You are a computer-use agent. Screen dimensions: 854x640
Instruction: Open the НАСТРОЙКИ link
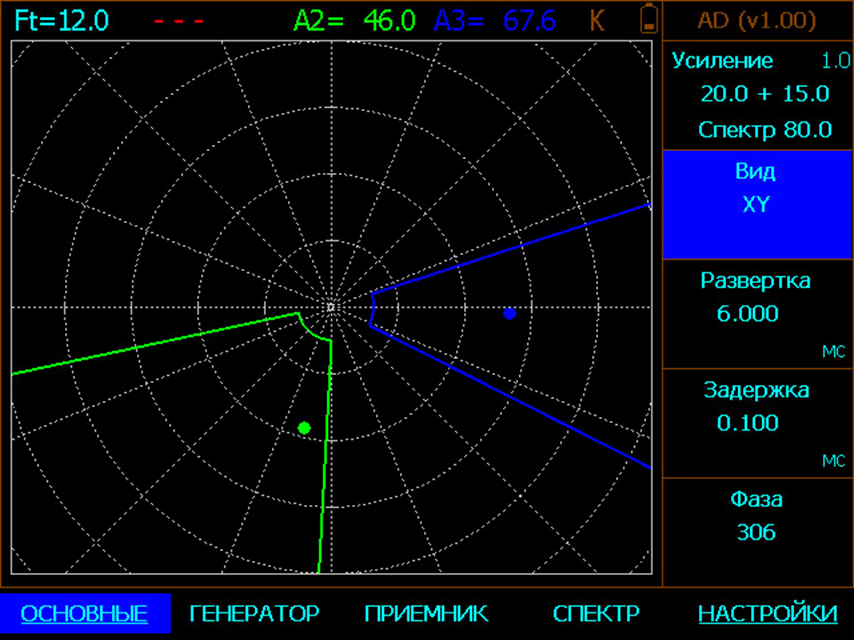767,613
